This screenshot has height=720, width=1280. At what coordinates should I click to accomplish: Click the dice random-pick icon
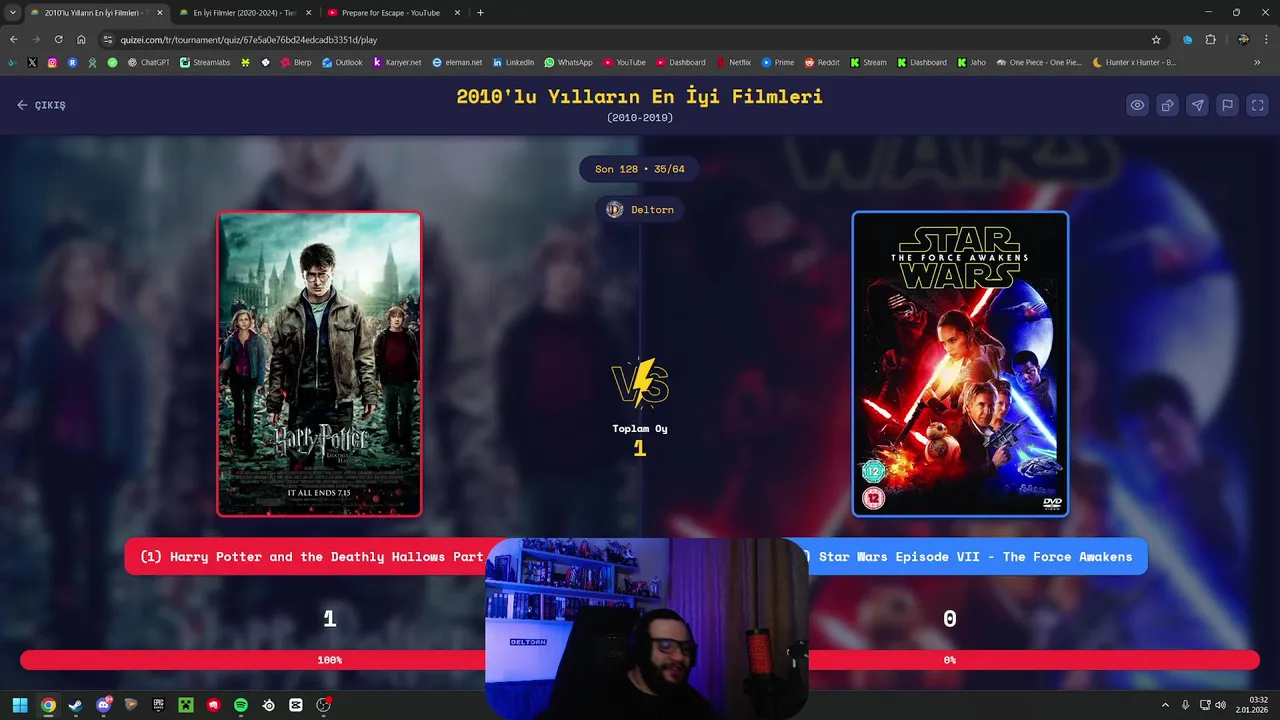pos(1167,105)
